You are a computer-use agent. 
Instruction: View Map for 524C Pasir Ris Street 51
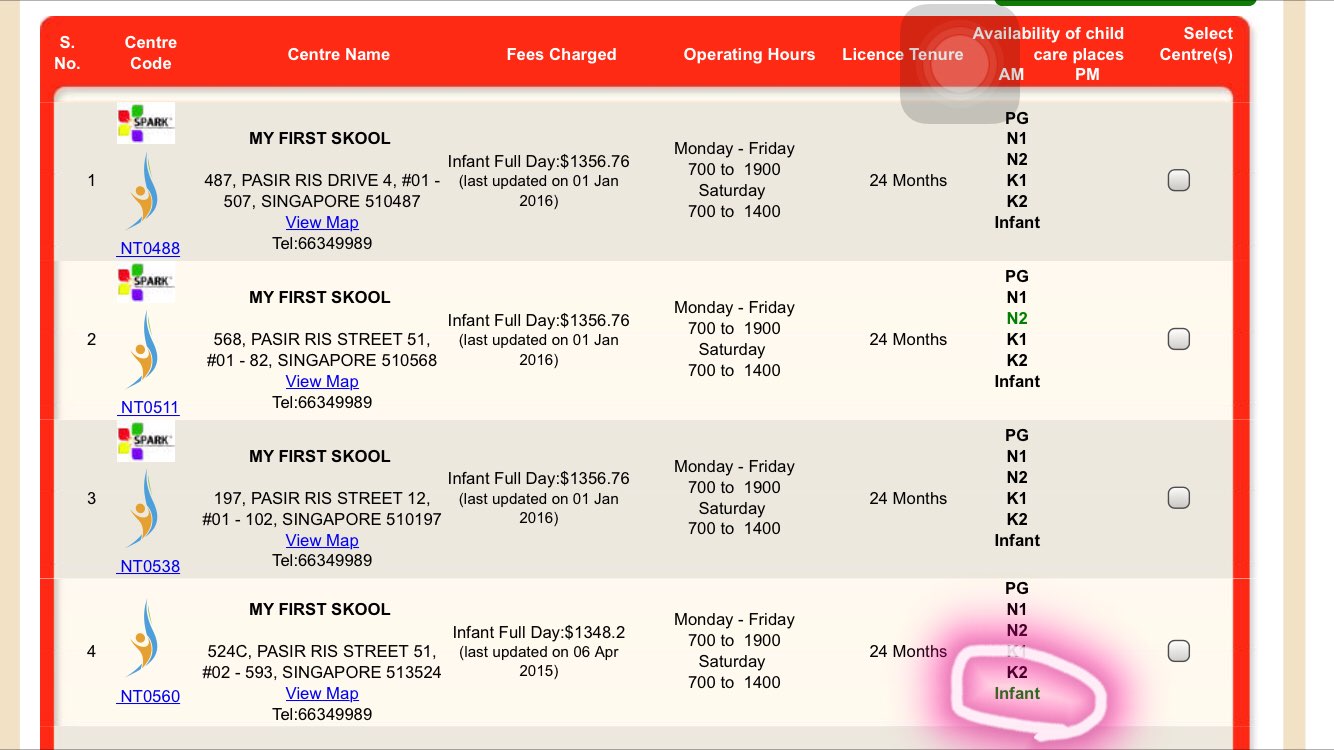[x=321, y=693]
